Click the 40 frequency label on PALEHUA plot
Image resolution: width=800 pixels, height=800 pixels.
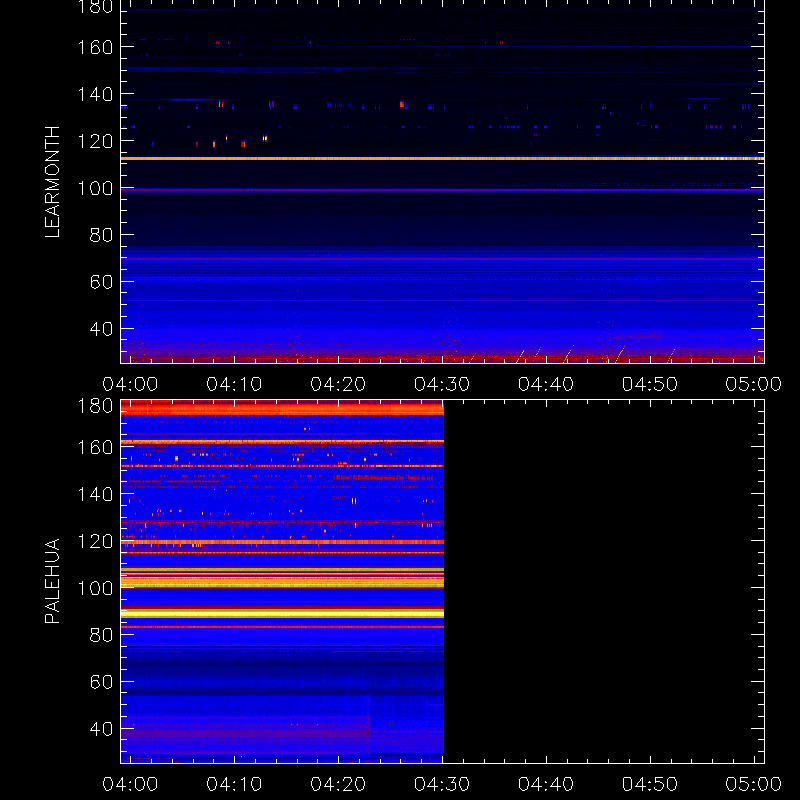[x=101, y=729]
